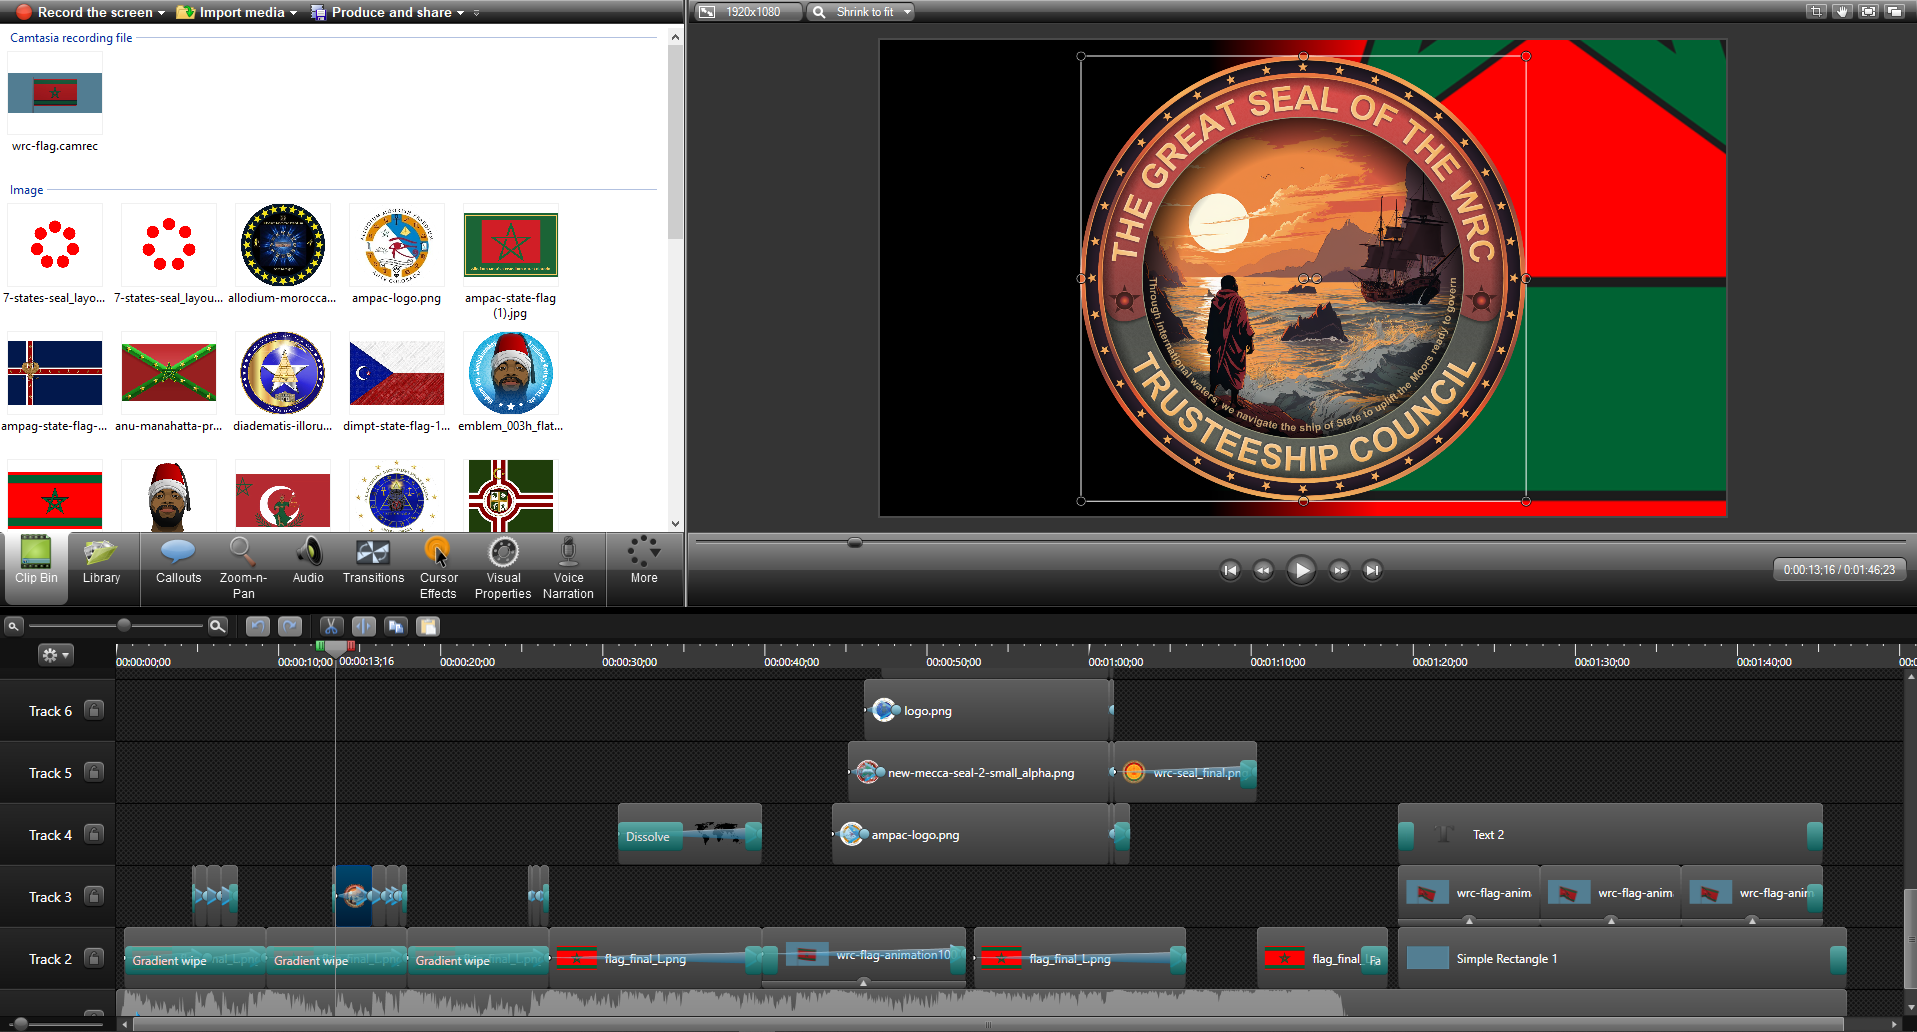Click Record the screen button

coord(84,12)
